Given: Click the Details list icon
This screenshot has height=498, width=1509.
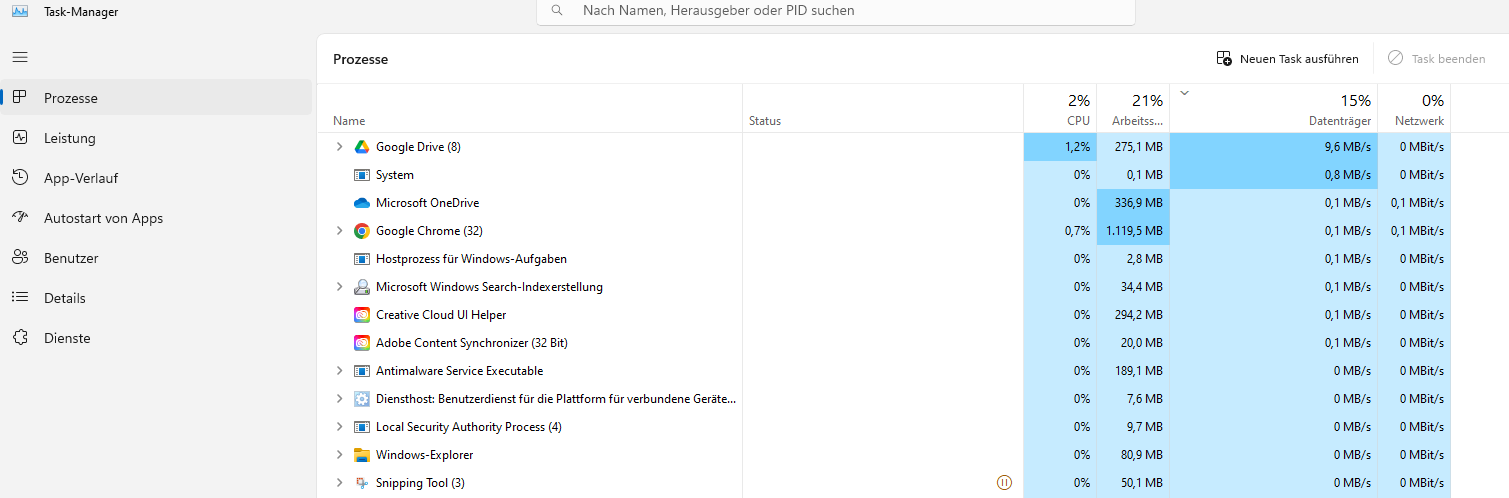Looking at the screenshot, I should (20, 298).
